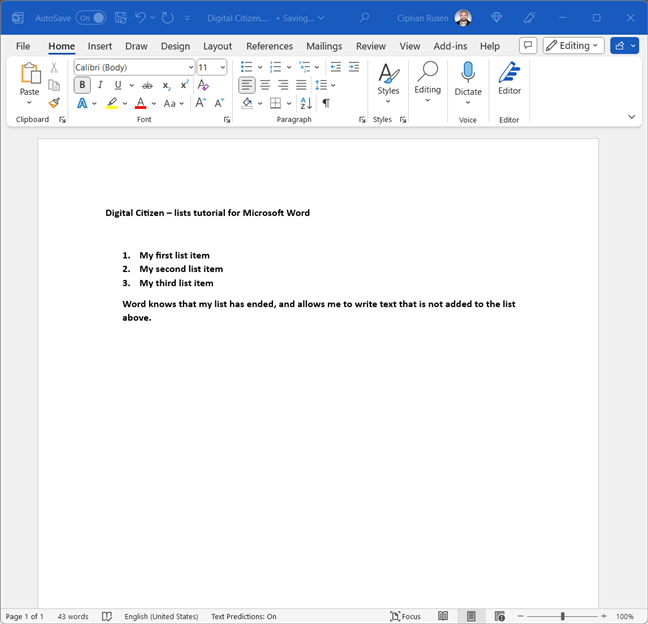Click Text Predictions: On
This screenshot has height=624, width=648.
[244, 616]
